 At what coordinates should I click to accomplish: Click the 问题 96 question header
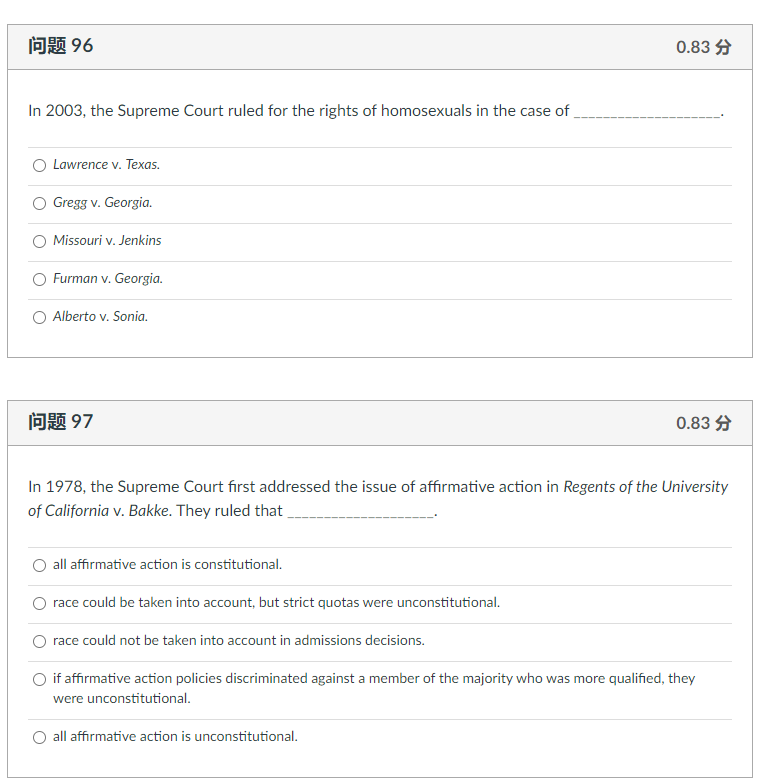point(61,46)
